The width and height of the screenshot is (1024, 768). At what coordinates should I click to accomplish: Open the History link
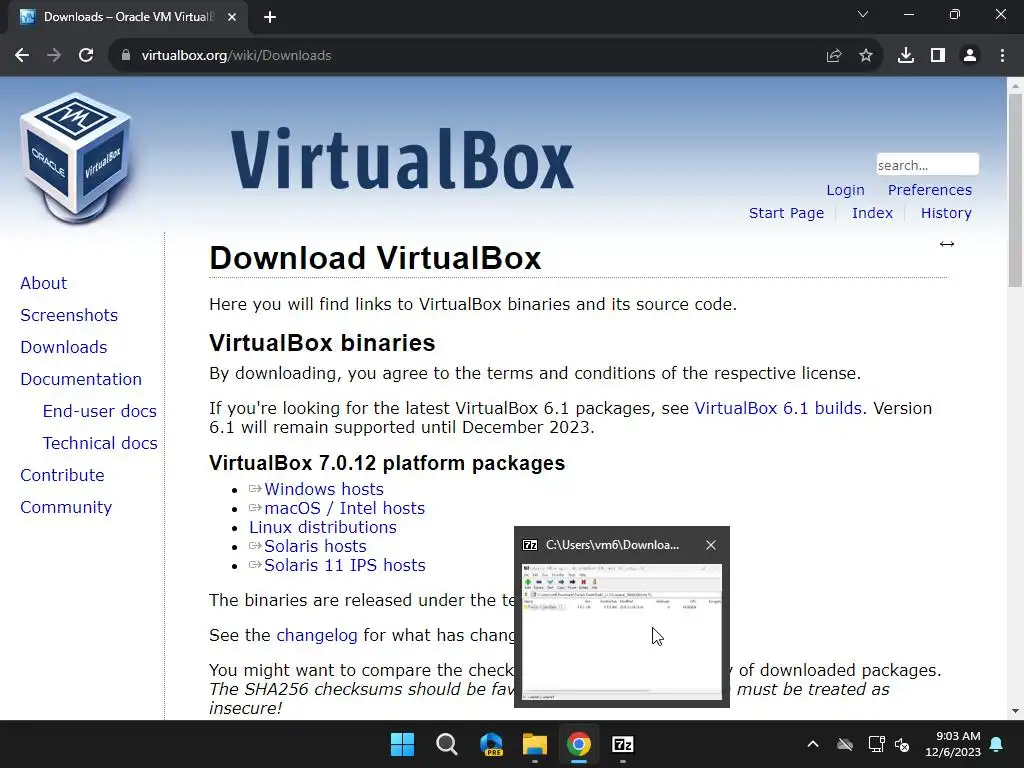[946, 213]
